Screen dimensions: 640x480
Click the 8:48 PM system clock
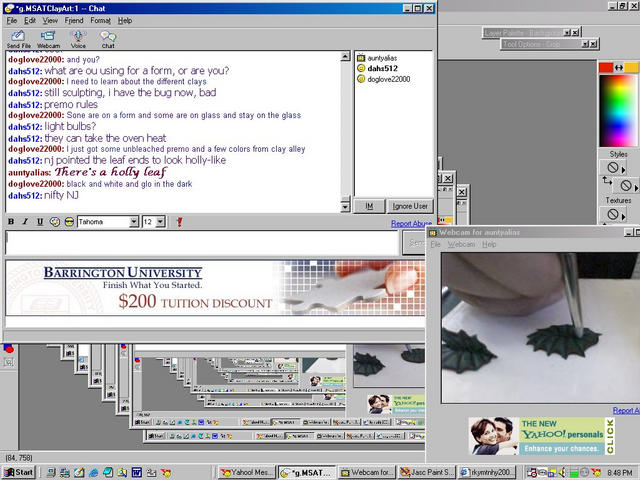point(620,473)
